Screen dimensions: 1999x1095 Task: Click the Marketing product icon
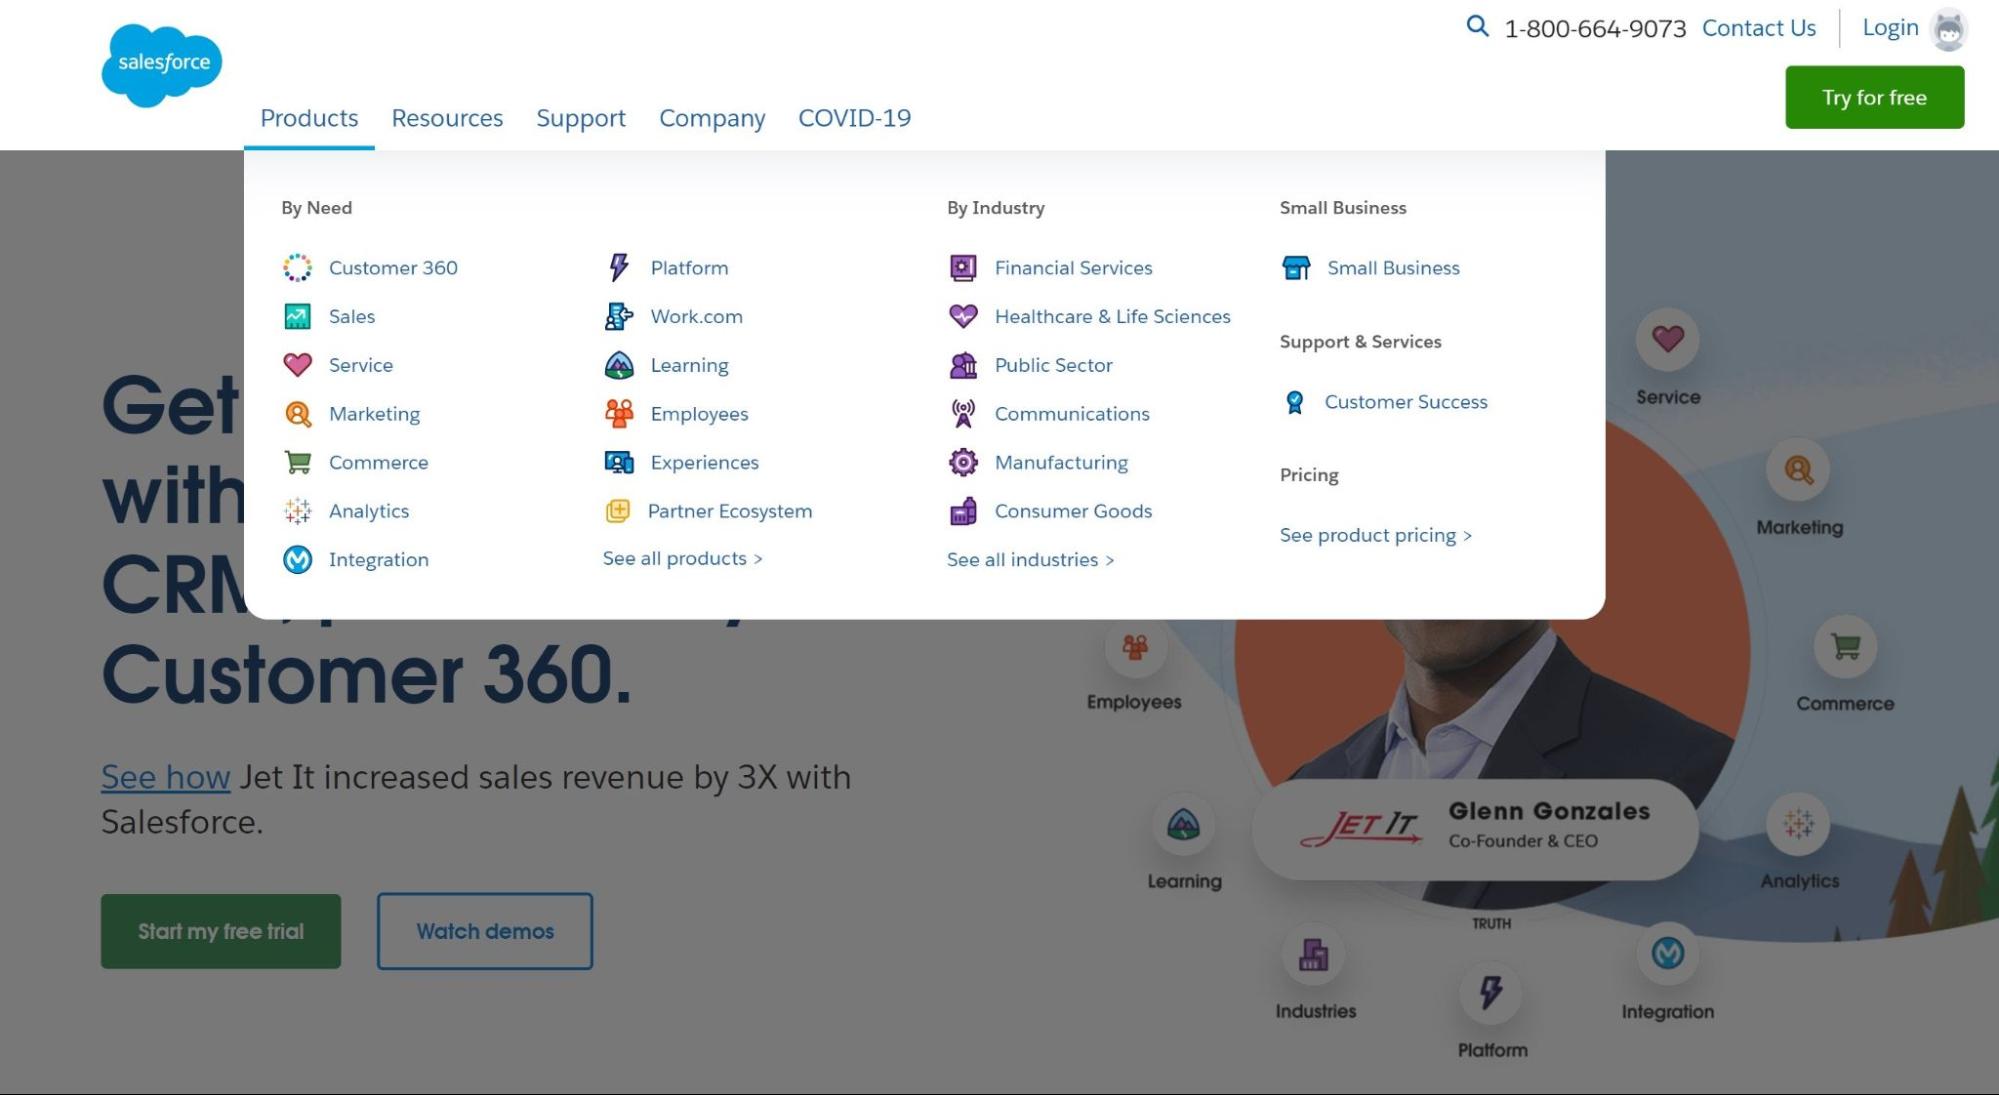coord(297,413)
